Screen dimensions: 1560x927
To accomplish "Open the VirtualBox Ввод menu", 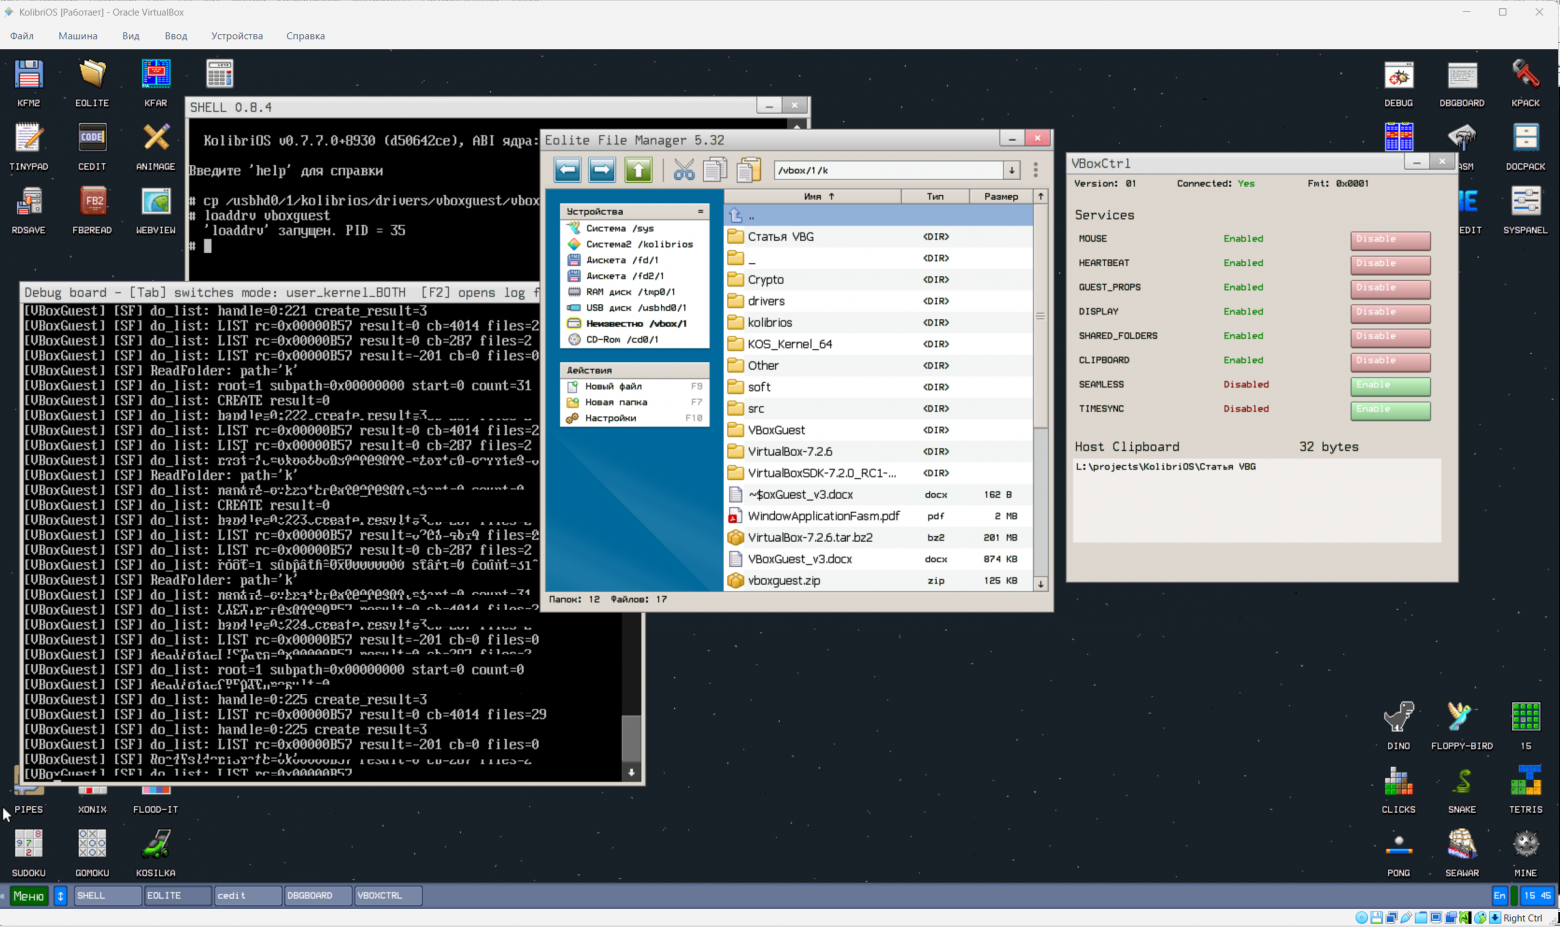I will 176,36.
